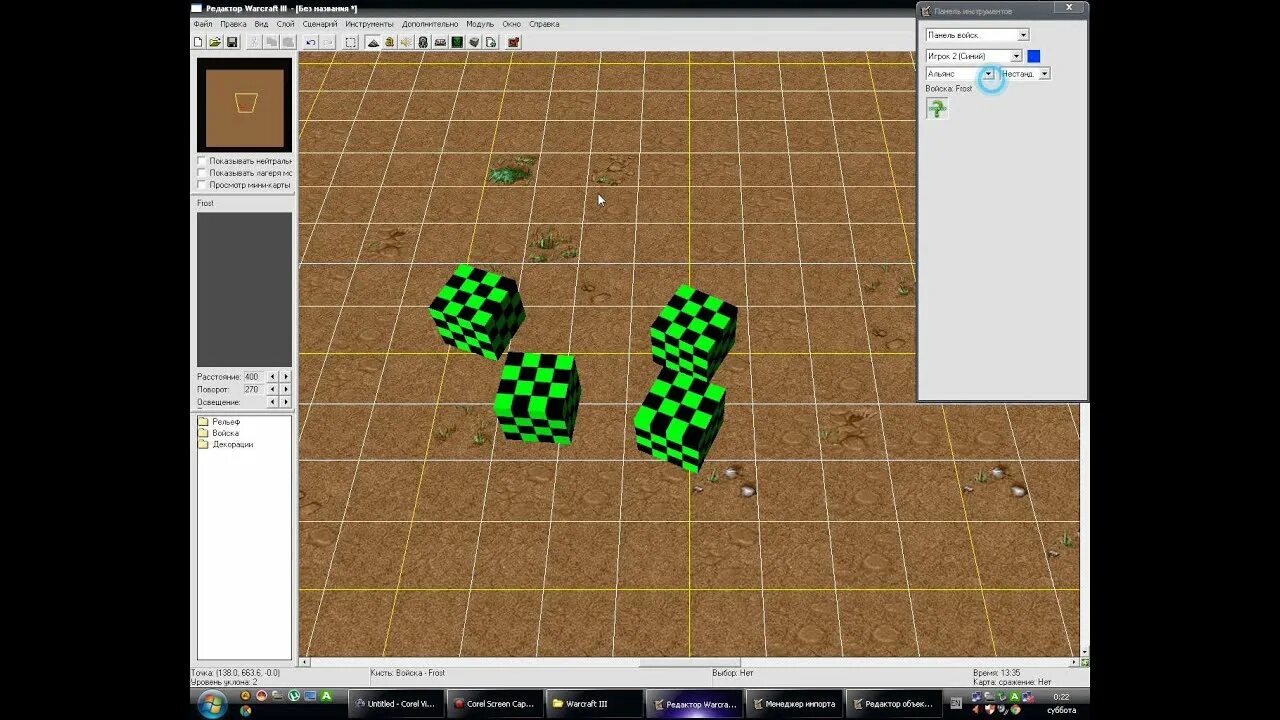Undo last action via toolbar arrow
This screenshot has height=720, width=1280.
[311, 42]
